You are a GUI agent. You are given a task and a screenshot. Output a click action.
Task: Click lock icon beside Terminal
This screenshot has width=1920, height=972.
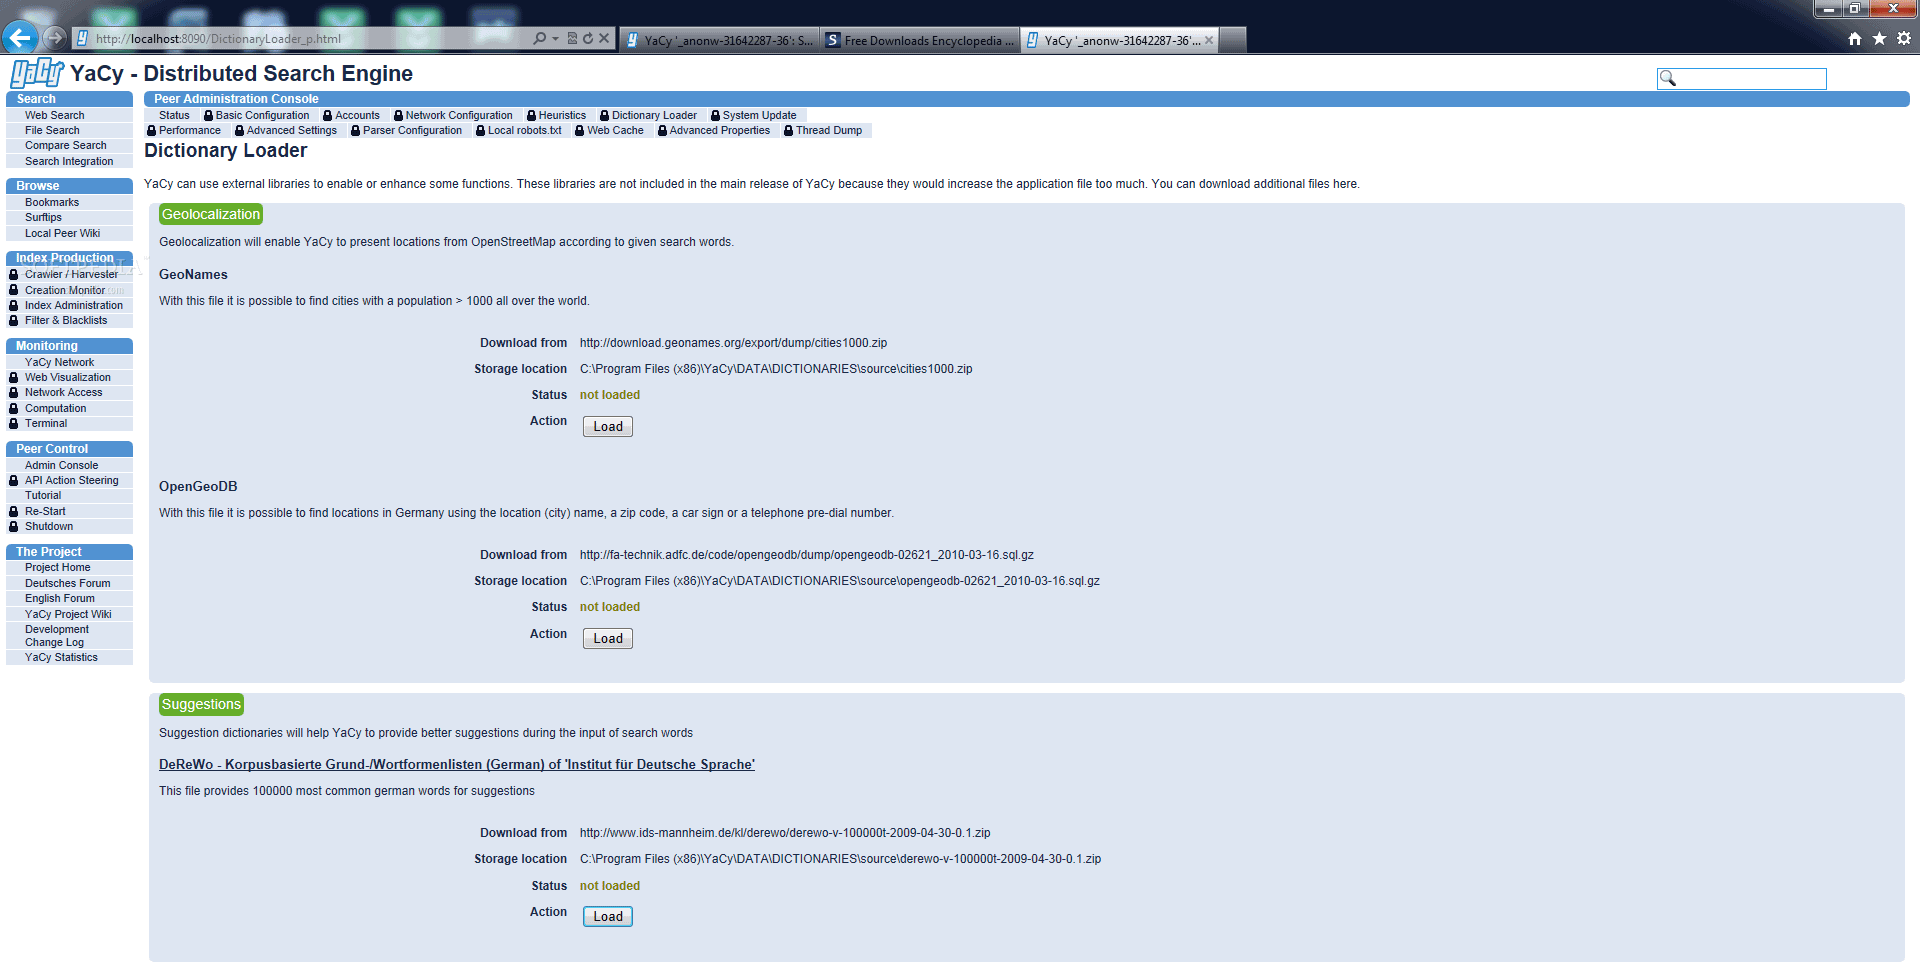14,423
